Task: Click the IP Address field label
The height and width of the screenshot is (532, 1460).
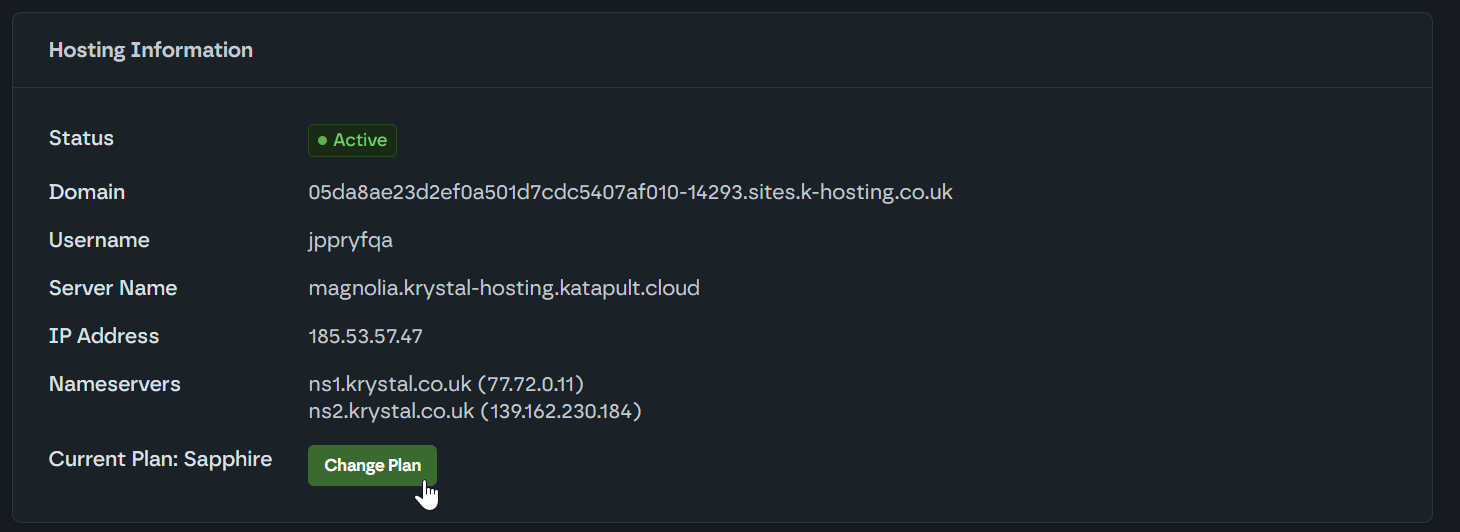Action: pyautogui.click(x=104, y=336)
